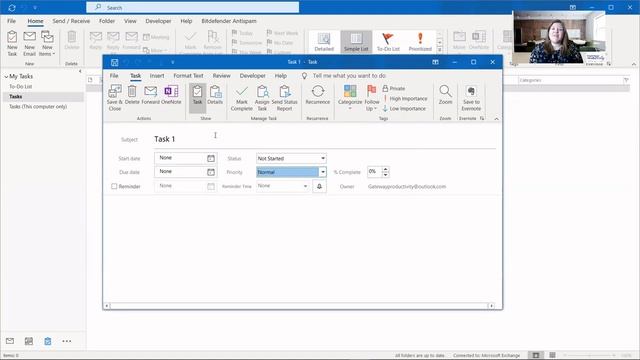
Task: Increase % Complete with up arrow
Action: [385, 169]
